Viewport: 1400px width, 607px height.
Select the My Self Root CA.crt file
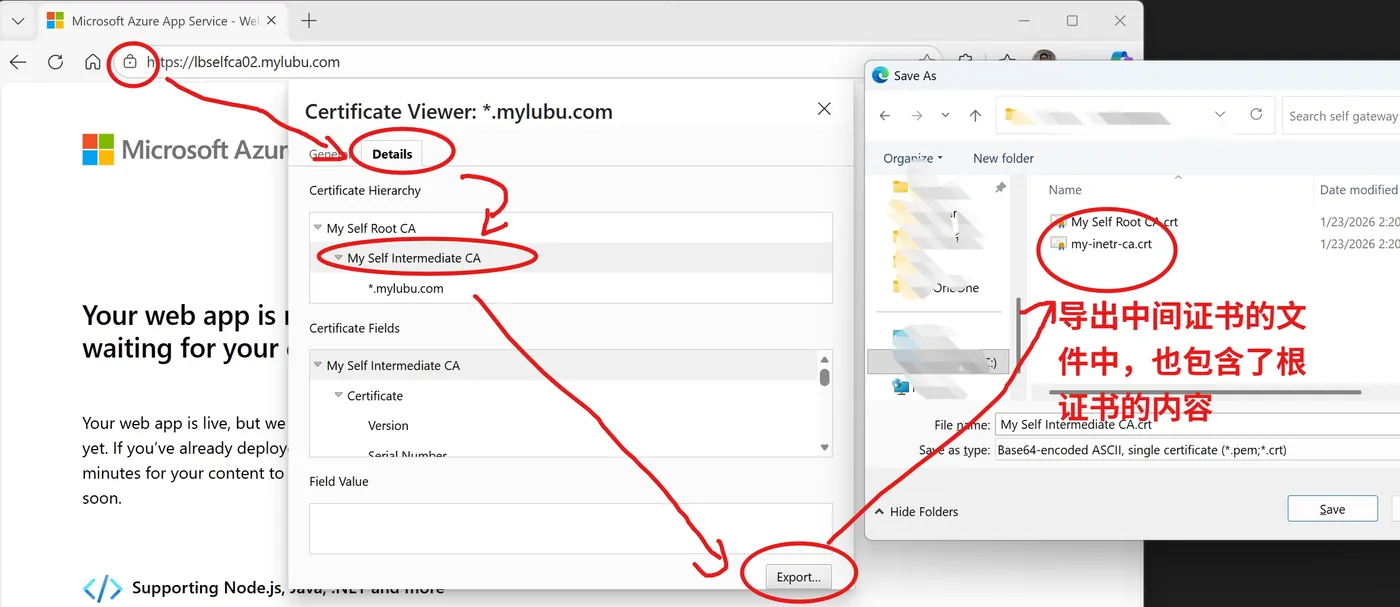pyautogui.click(x=1124, y=222)
